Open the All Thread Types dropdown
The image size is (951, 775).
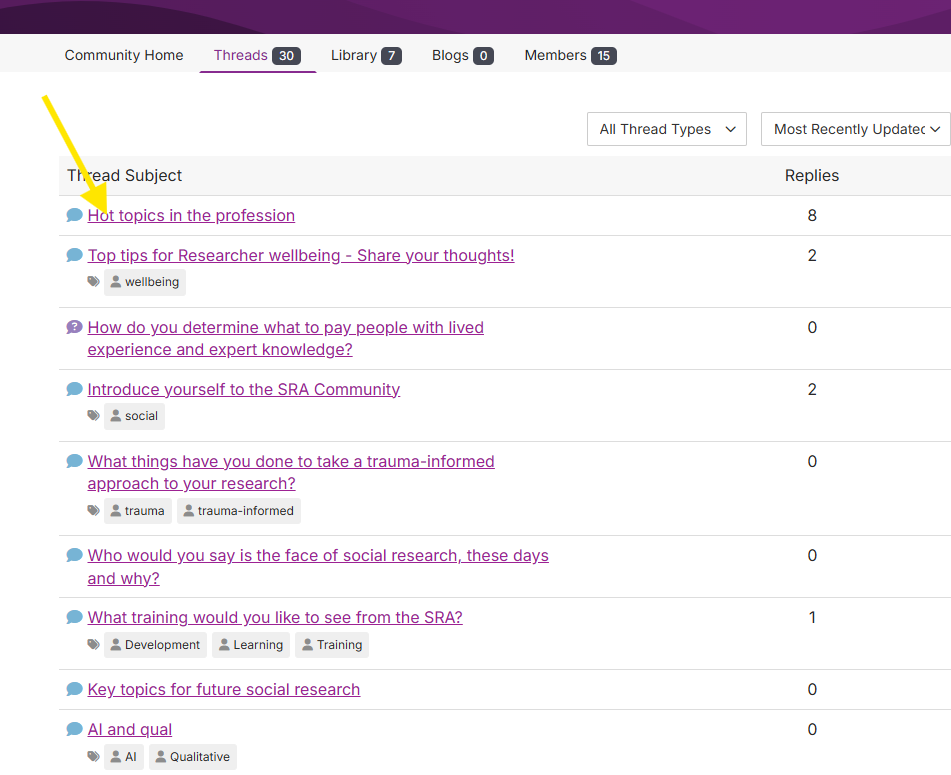pyautogui.click(x=667, y=129)
